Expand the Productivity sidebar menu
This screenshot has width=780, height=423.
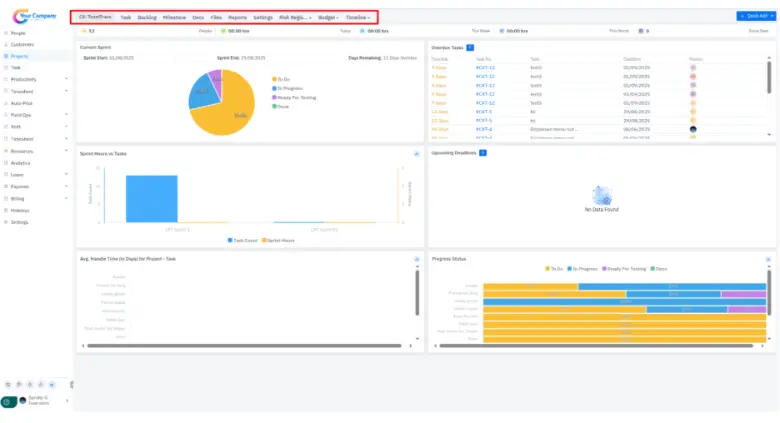tap(66, 80)
